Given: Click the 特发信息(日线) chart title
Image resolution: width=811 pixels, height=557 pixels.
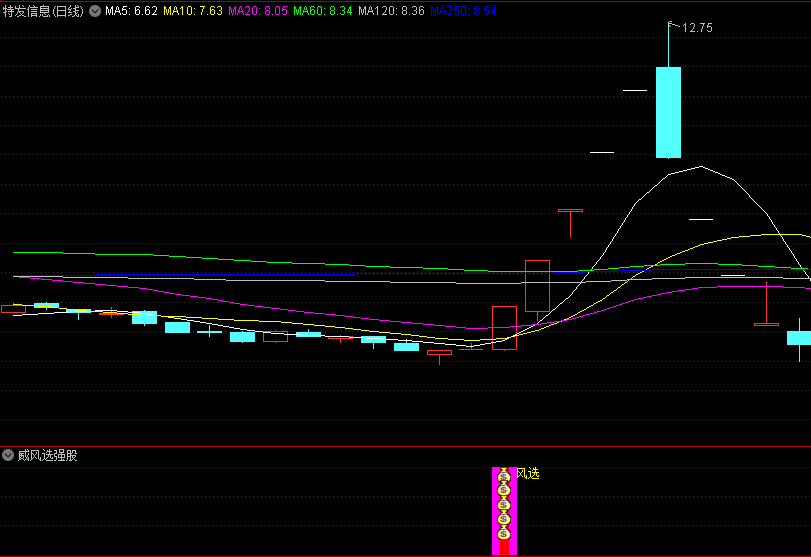Looking at the screenshot, I should pos(43,11).
